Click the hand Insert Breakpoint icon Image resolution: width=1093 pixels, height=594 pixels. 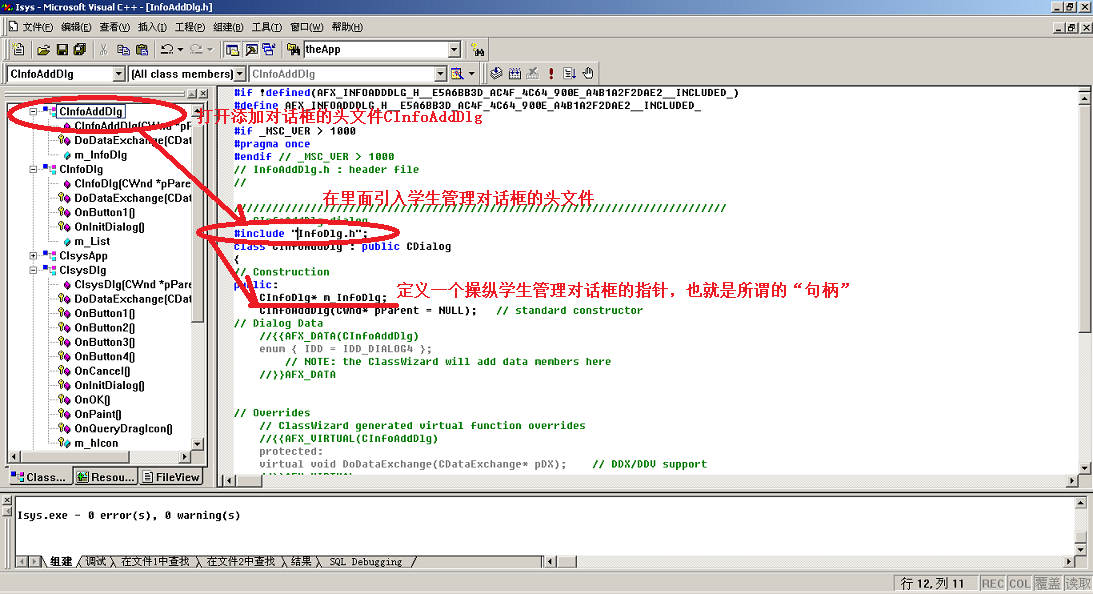tap(588, 73)
